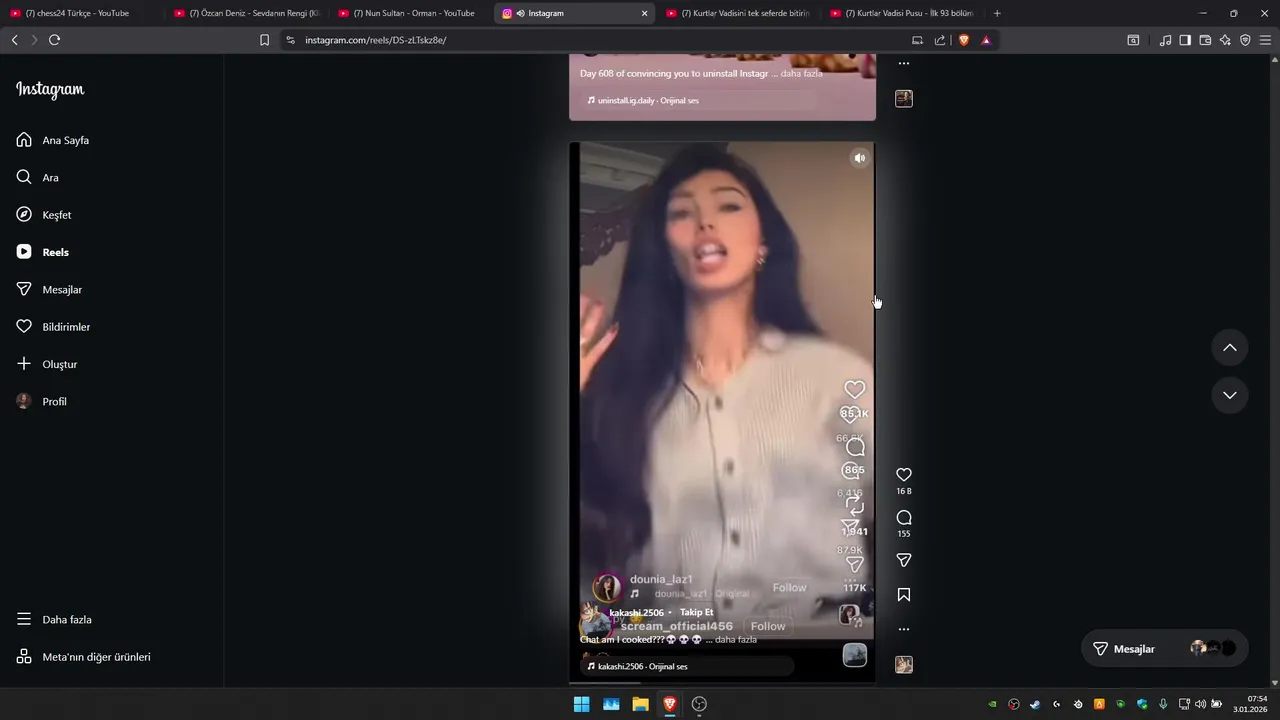Open OBS Studio from taskbar
The width and height of the screenshot is (1280, 720).
[699, 704]
